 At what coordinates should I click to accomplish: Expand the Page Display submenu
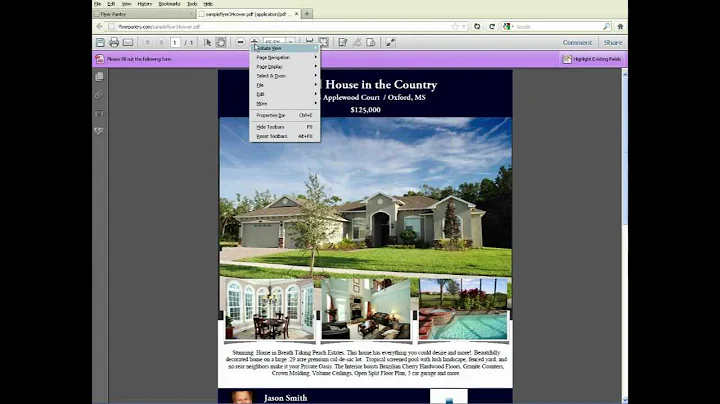coord(285,67)
